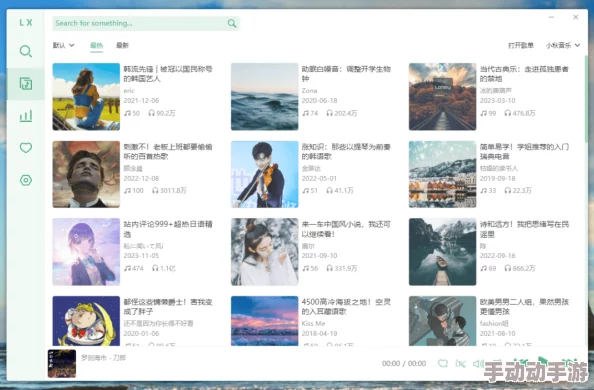Click the LX logo at the top left

(26, 23)
